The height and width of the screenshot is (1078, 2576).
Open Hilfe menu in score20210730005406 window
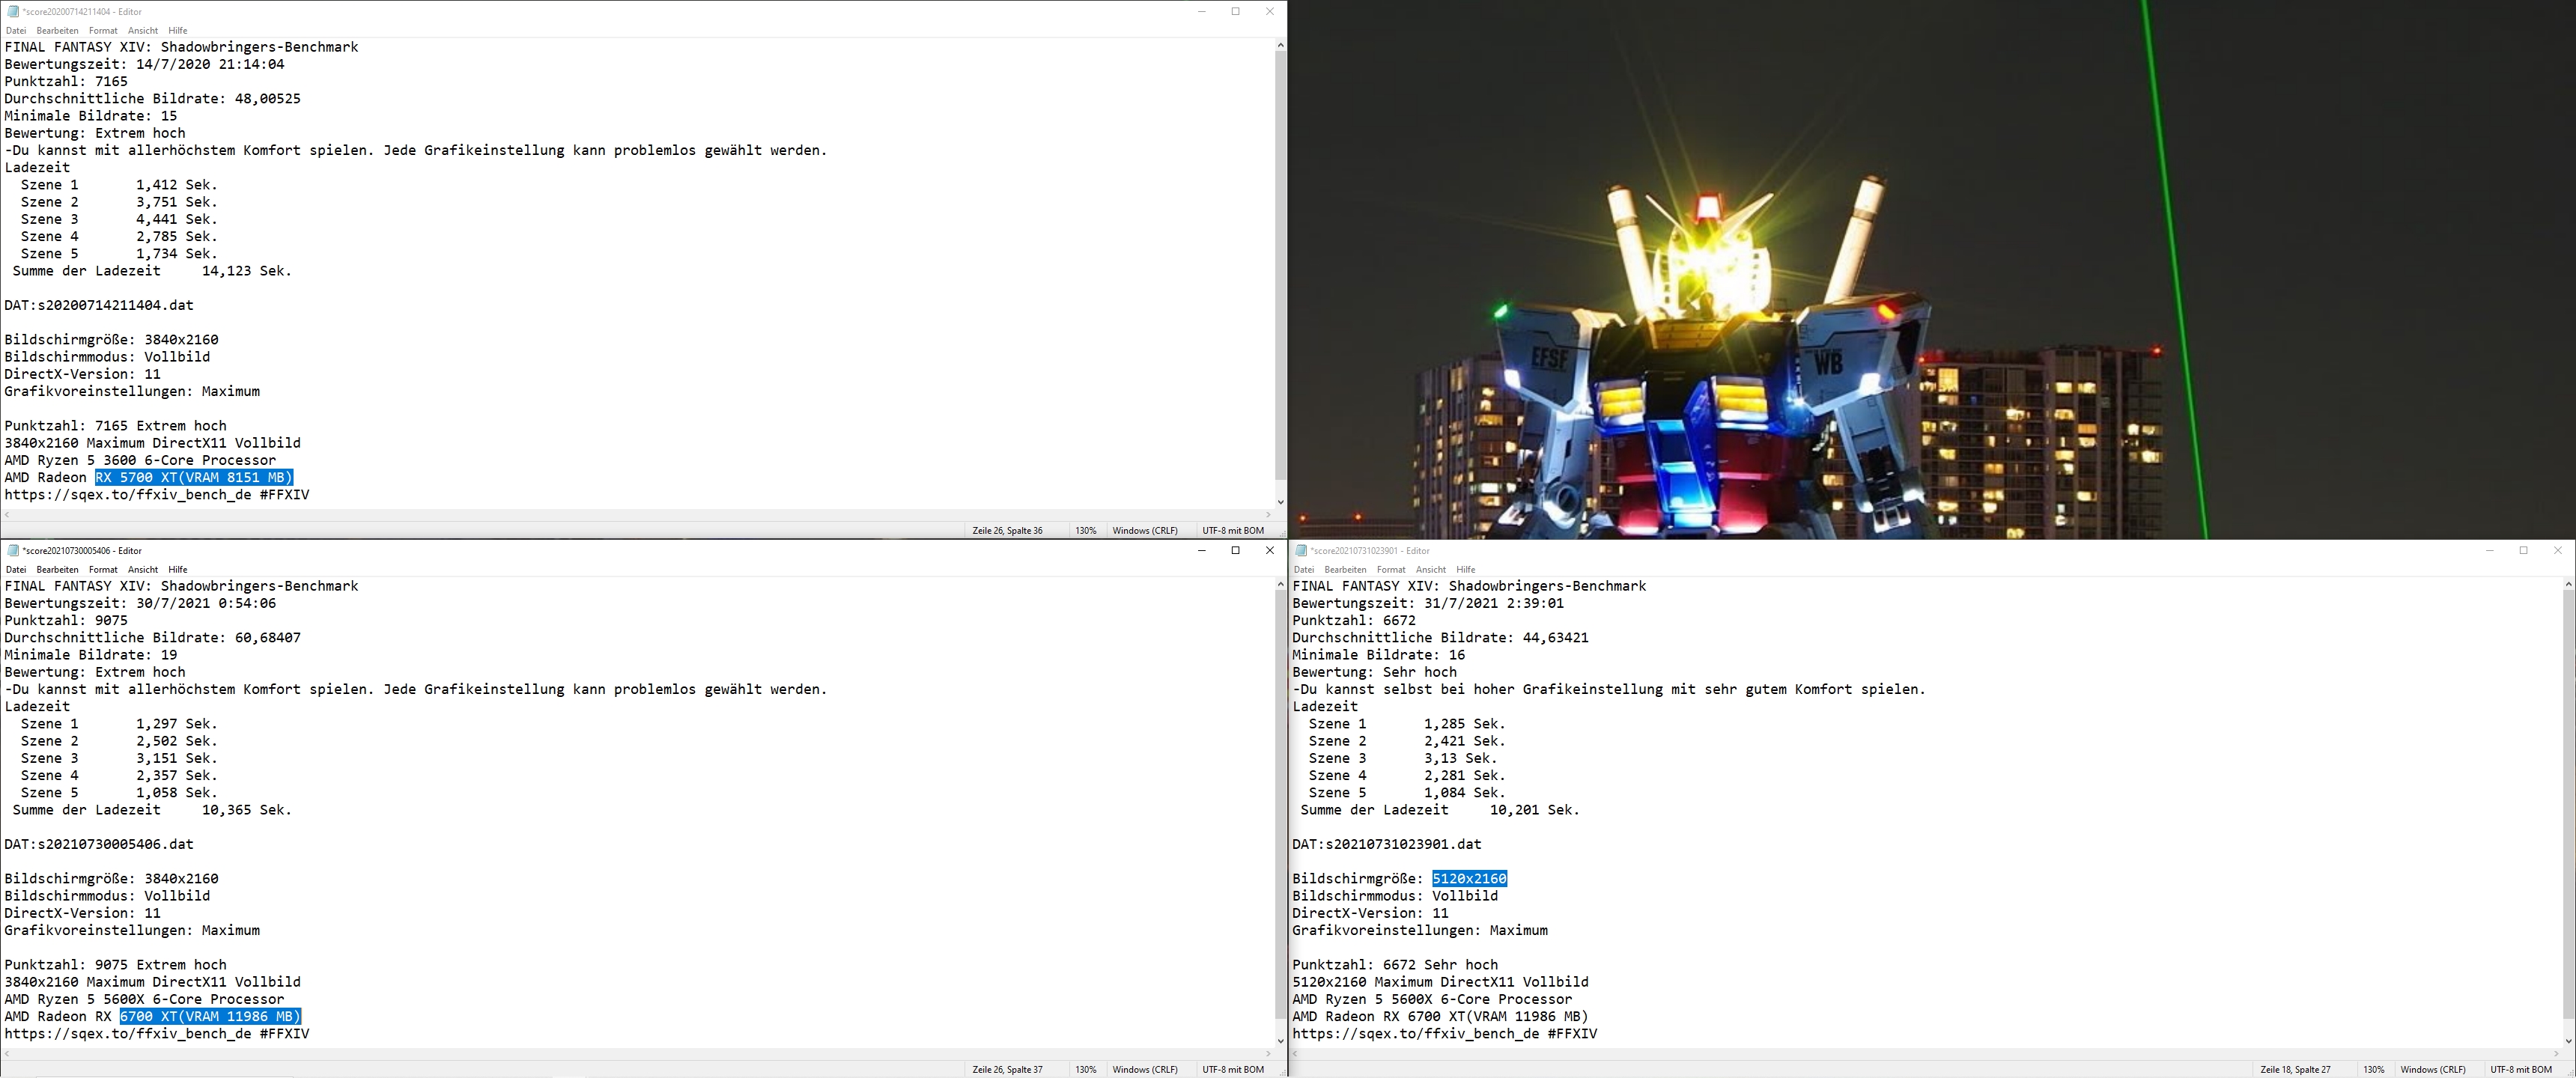178,570
